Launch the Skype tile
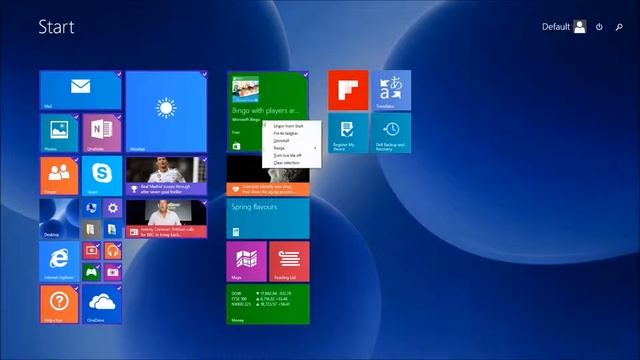The width and height of the screenshot is (640, 360). coord(102,176)
